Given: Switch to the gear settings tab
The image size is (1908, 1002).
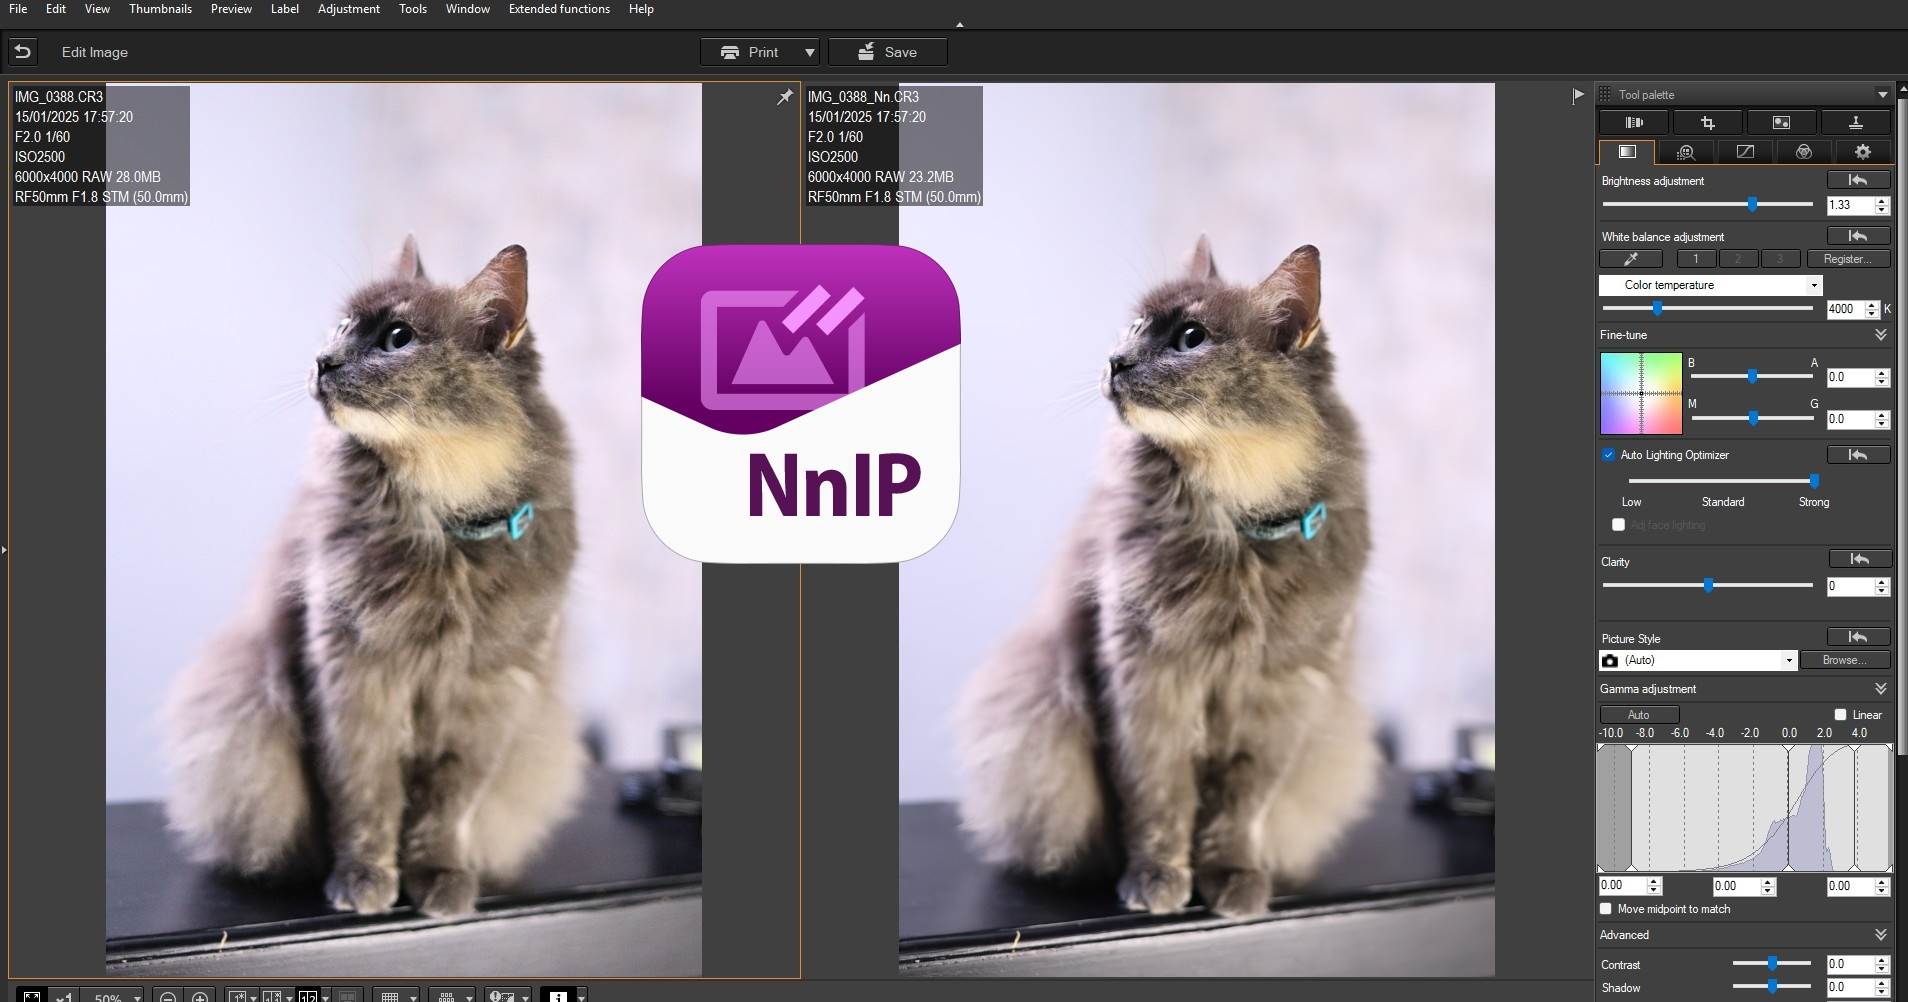Looking at the screenshot, I should tap(1862, 152).
